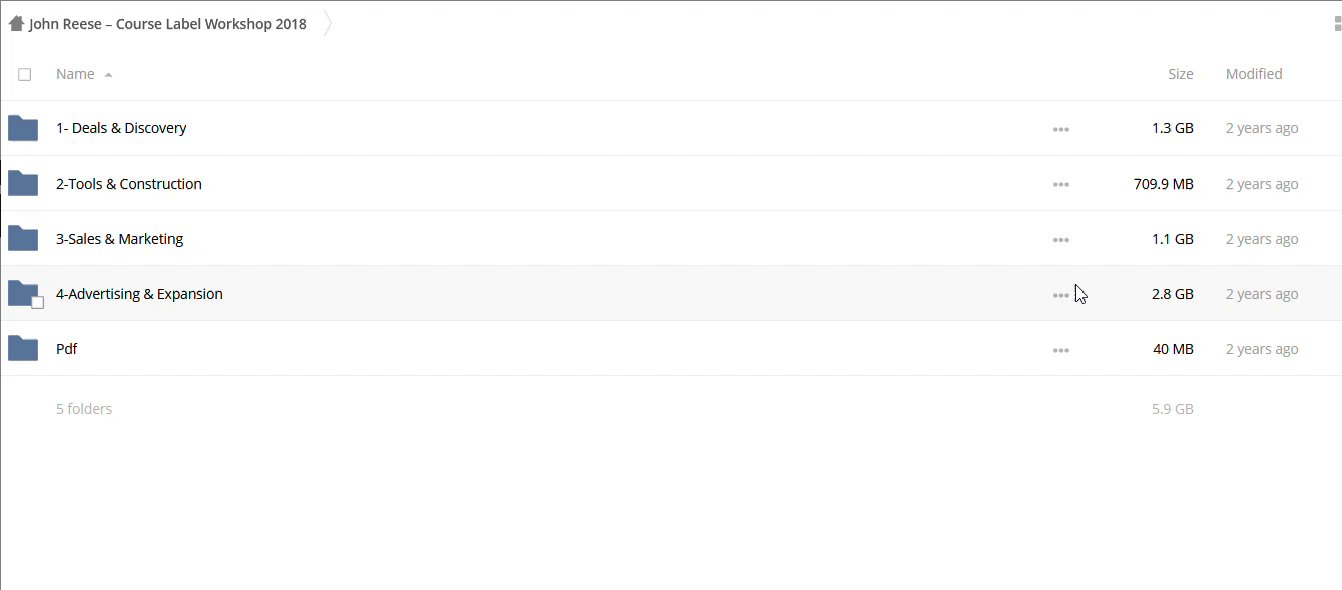Click the Pdf folder icon

(23, 349)
